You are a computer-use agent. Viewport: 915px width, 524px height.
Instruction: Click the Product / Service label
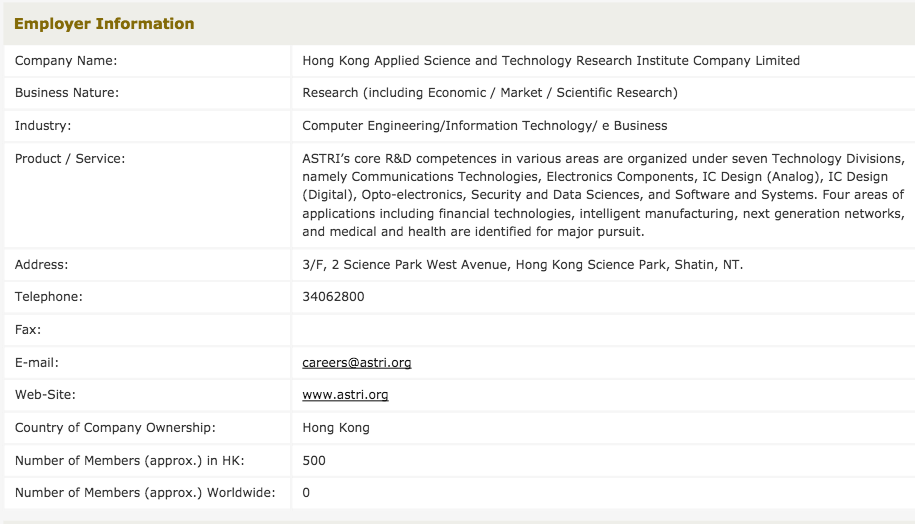(x=70, y=159)
